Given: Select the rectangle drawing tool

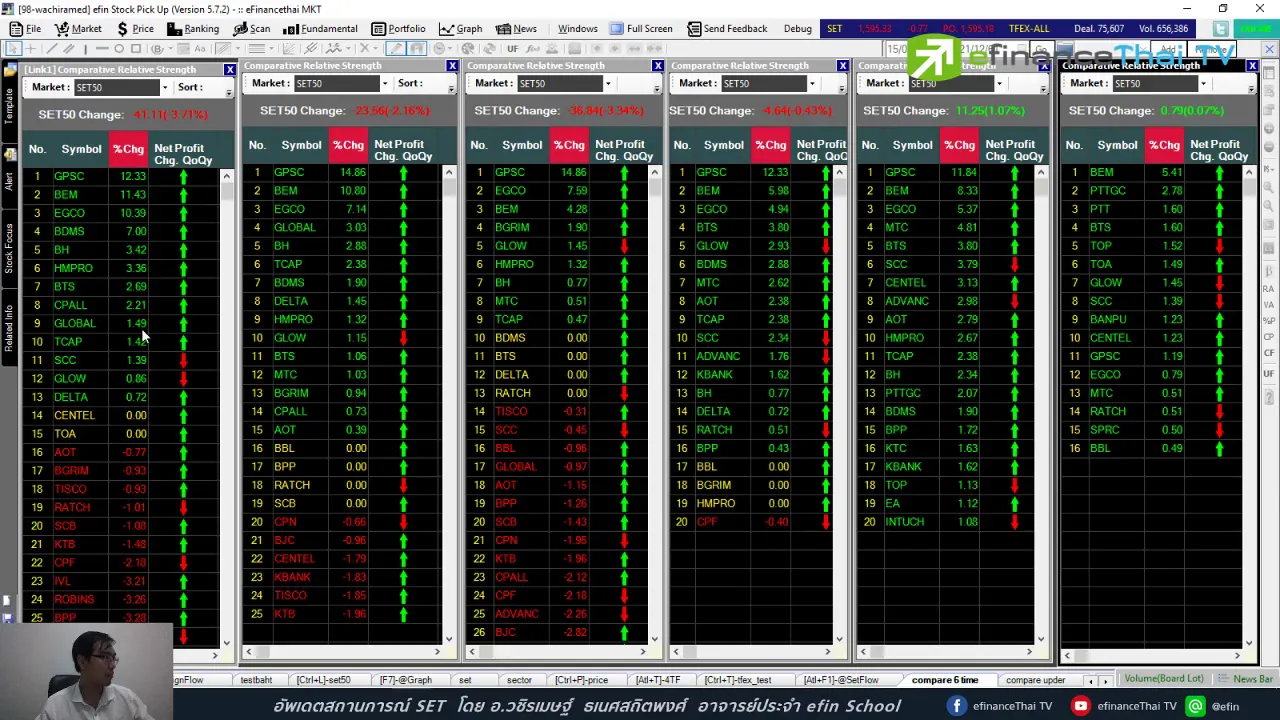Looking at the screenshot, I should 136,48.
